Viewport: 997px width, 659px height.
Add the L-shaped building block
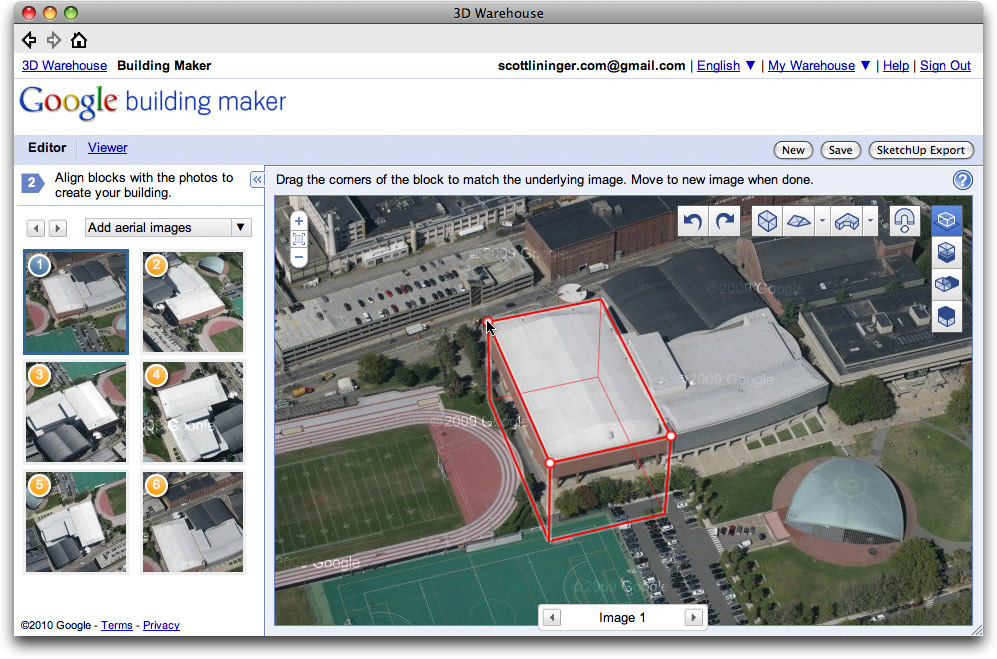point(847,221)
